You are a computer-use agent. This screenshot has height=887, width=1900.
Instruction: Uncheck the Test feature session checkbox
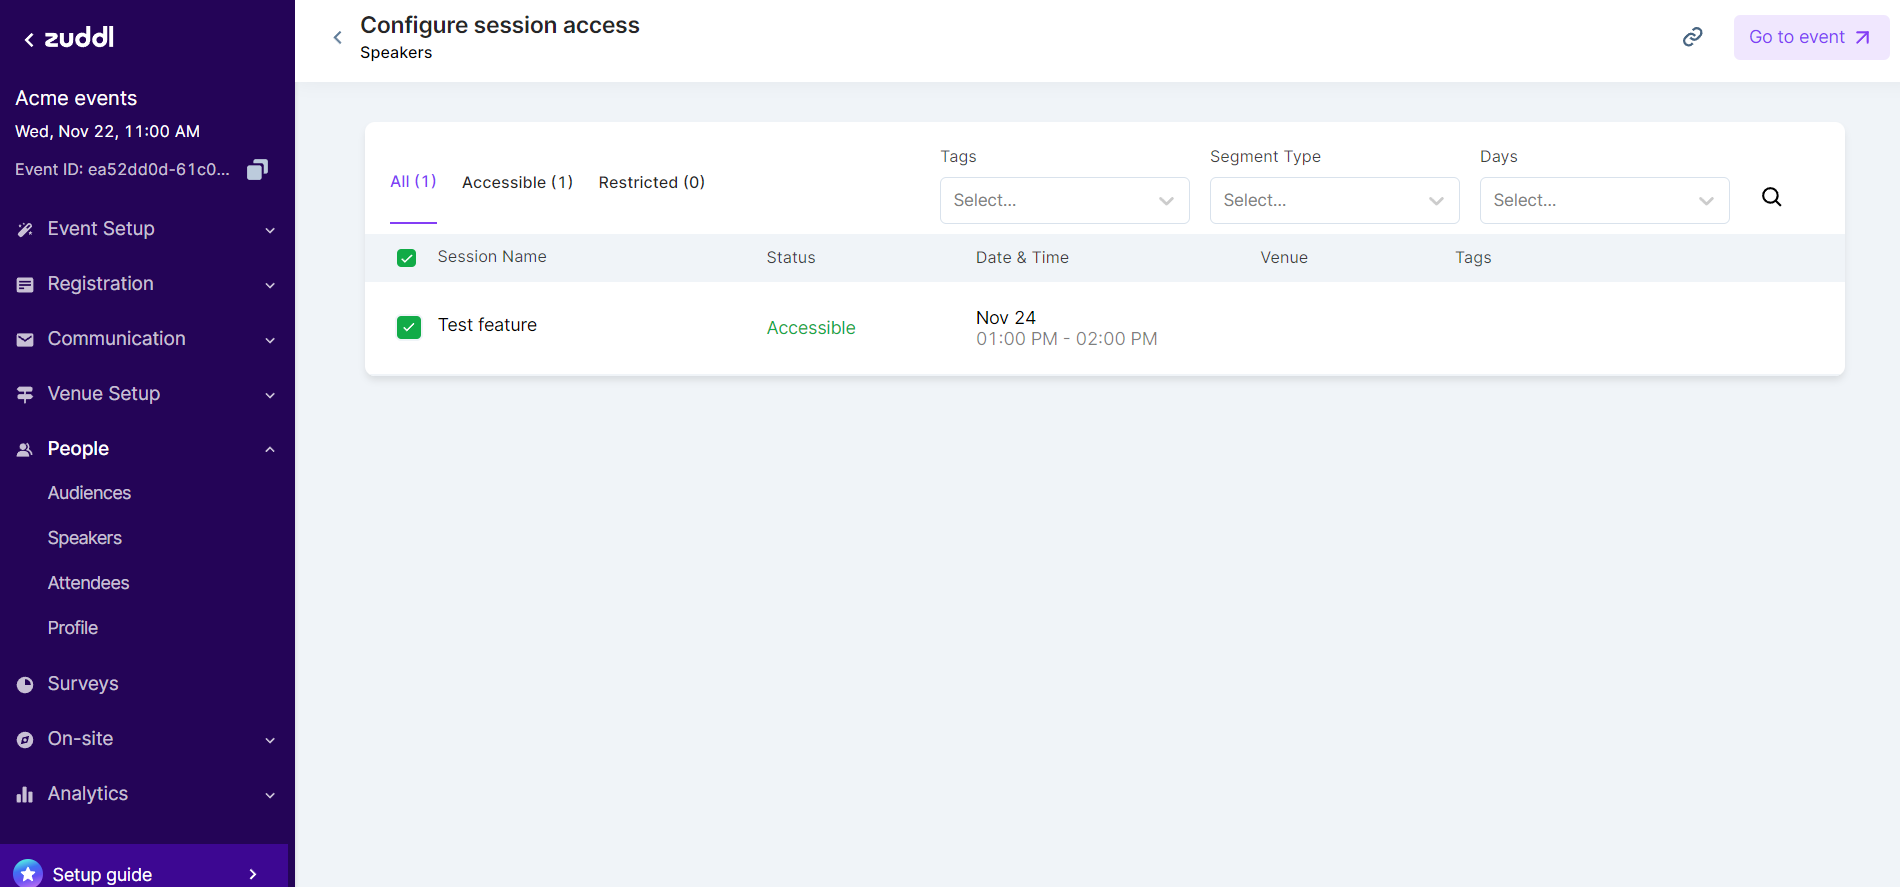(409, 327)
